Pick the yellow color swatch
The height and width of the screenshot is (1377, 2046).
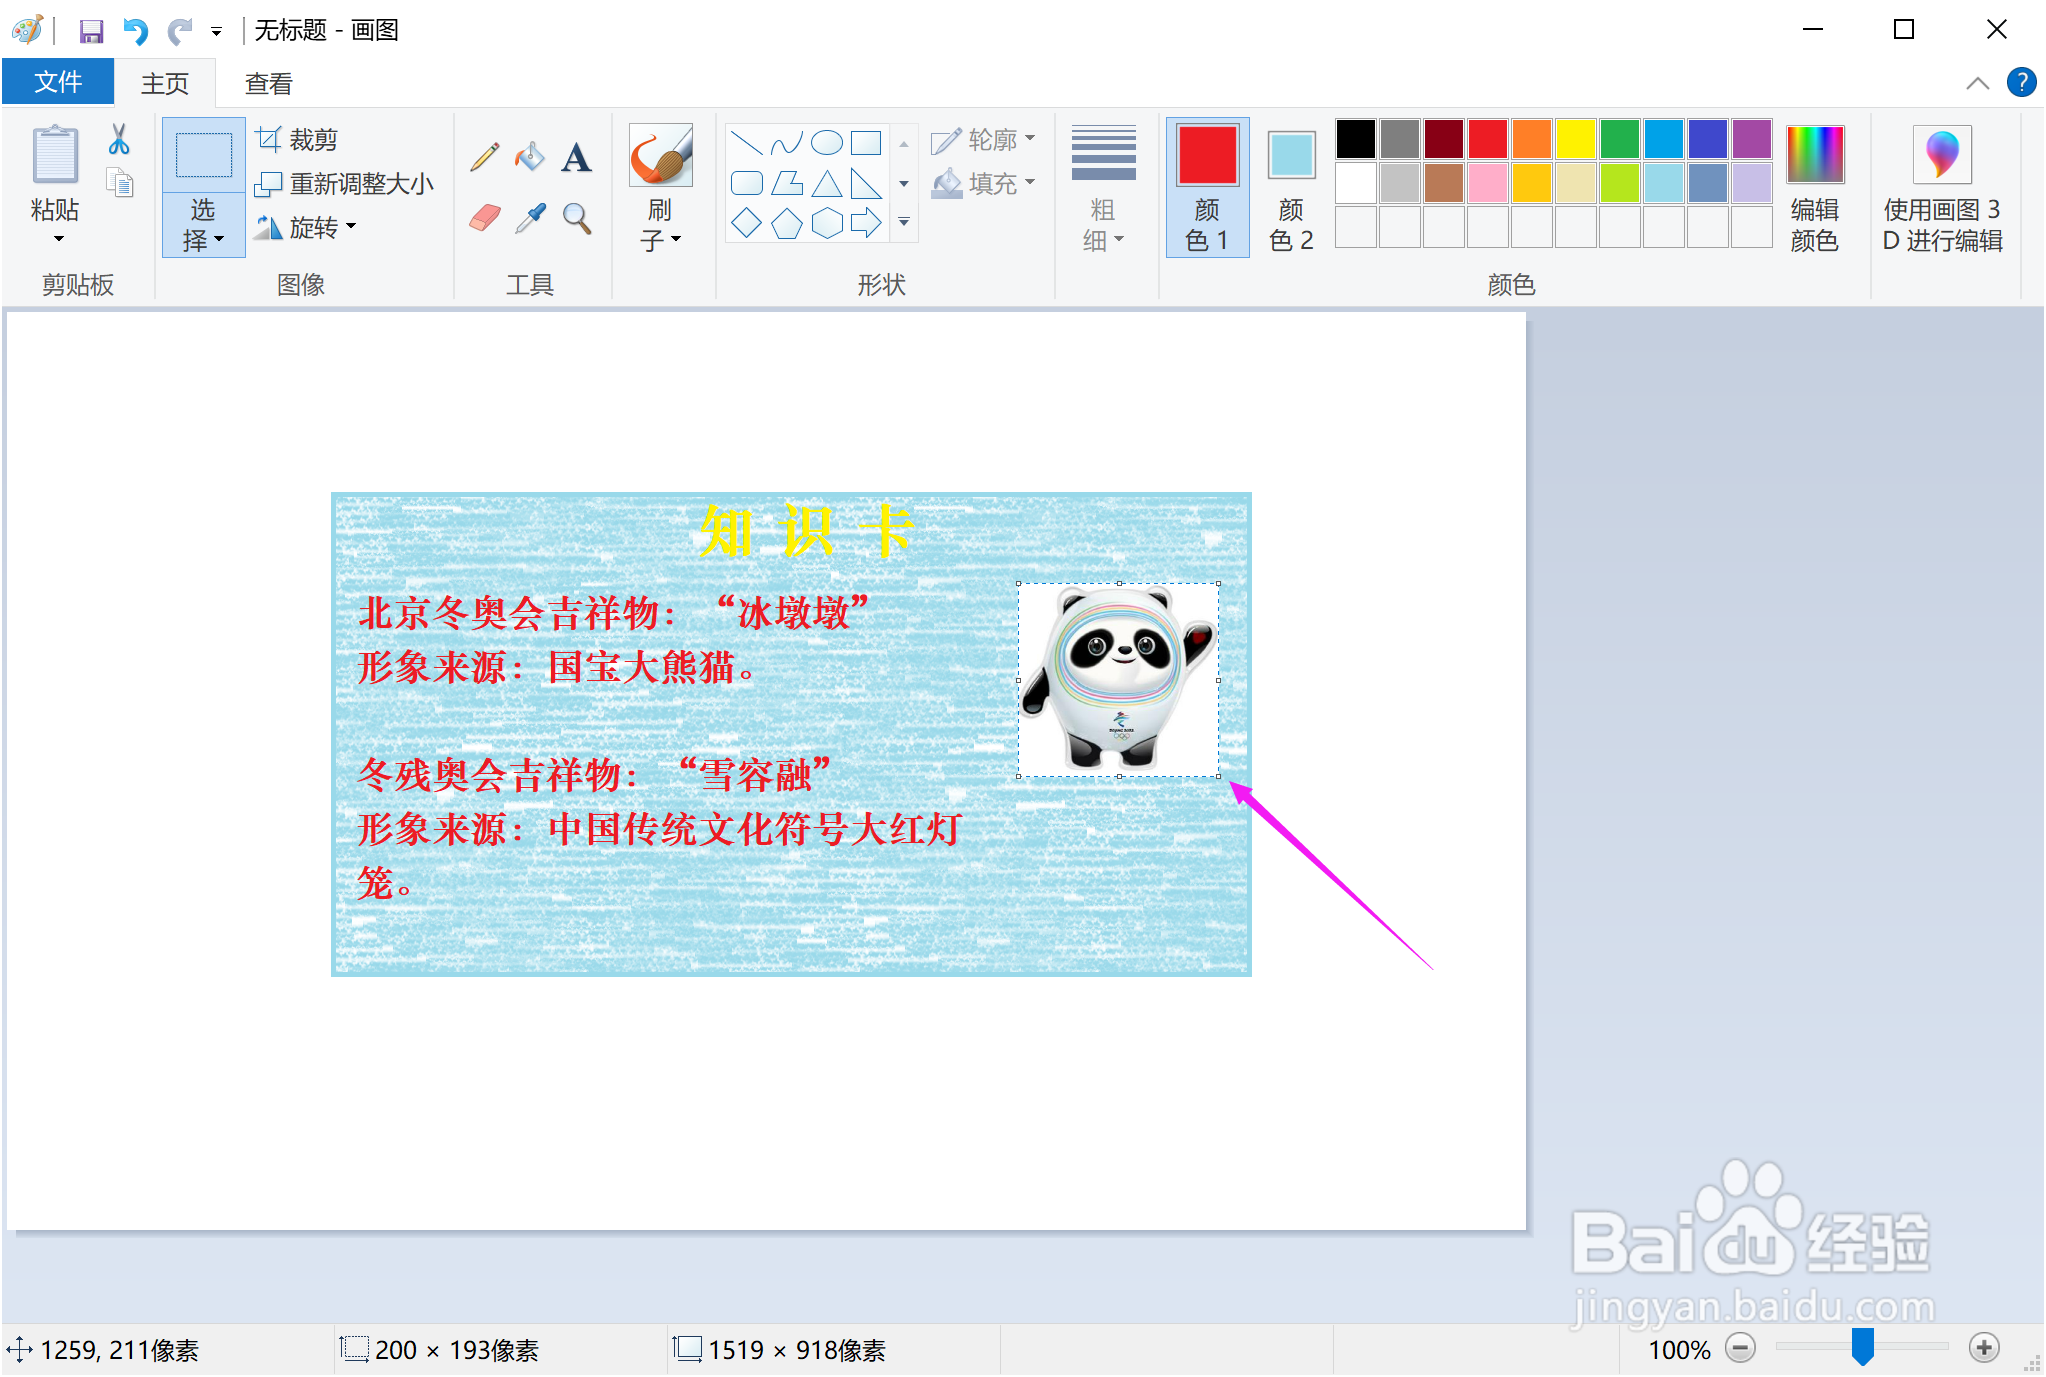point(1576,139)
